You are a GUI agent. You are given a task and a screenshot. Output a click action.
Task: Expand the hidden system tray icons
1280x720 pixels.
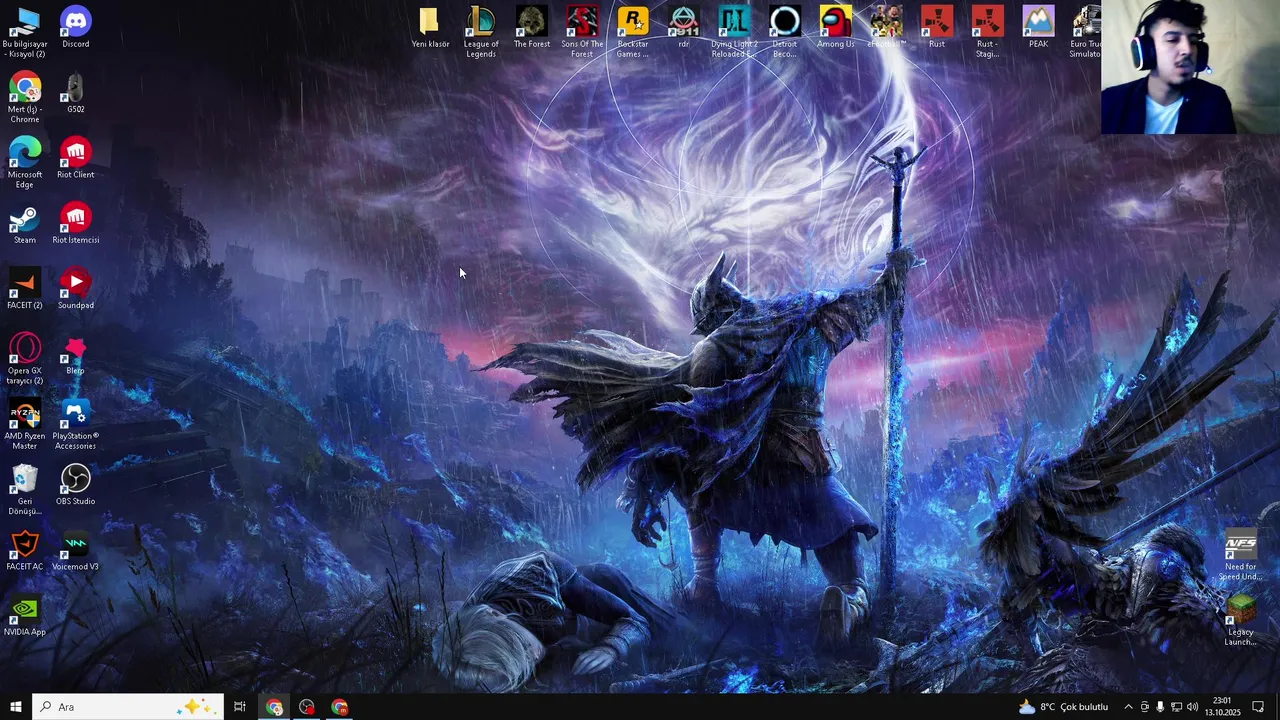click(1128, 707)
